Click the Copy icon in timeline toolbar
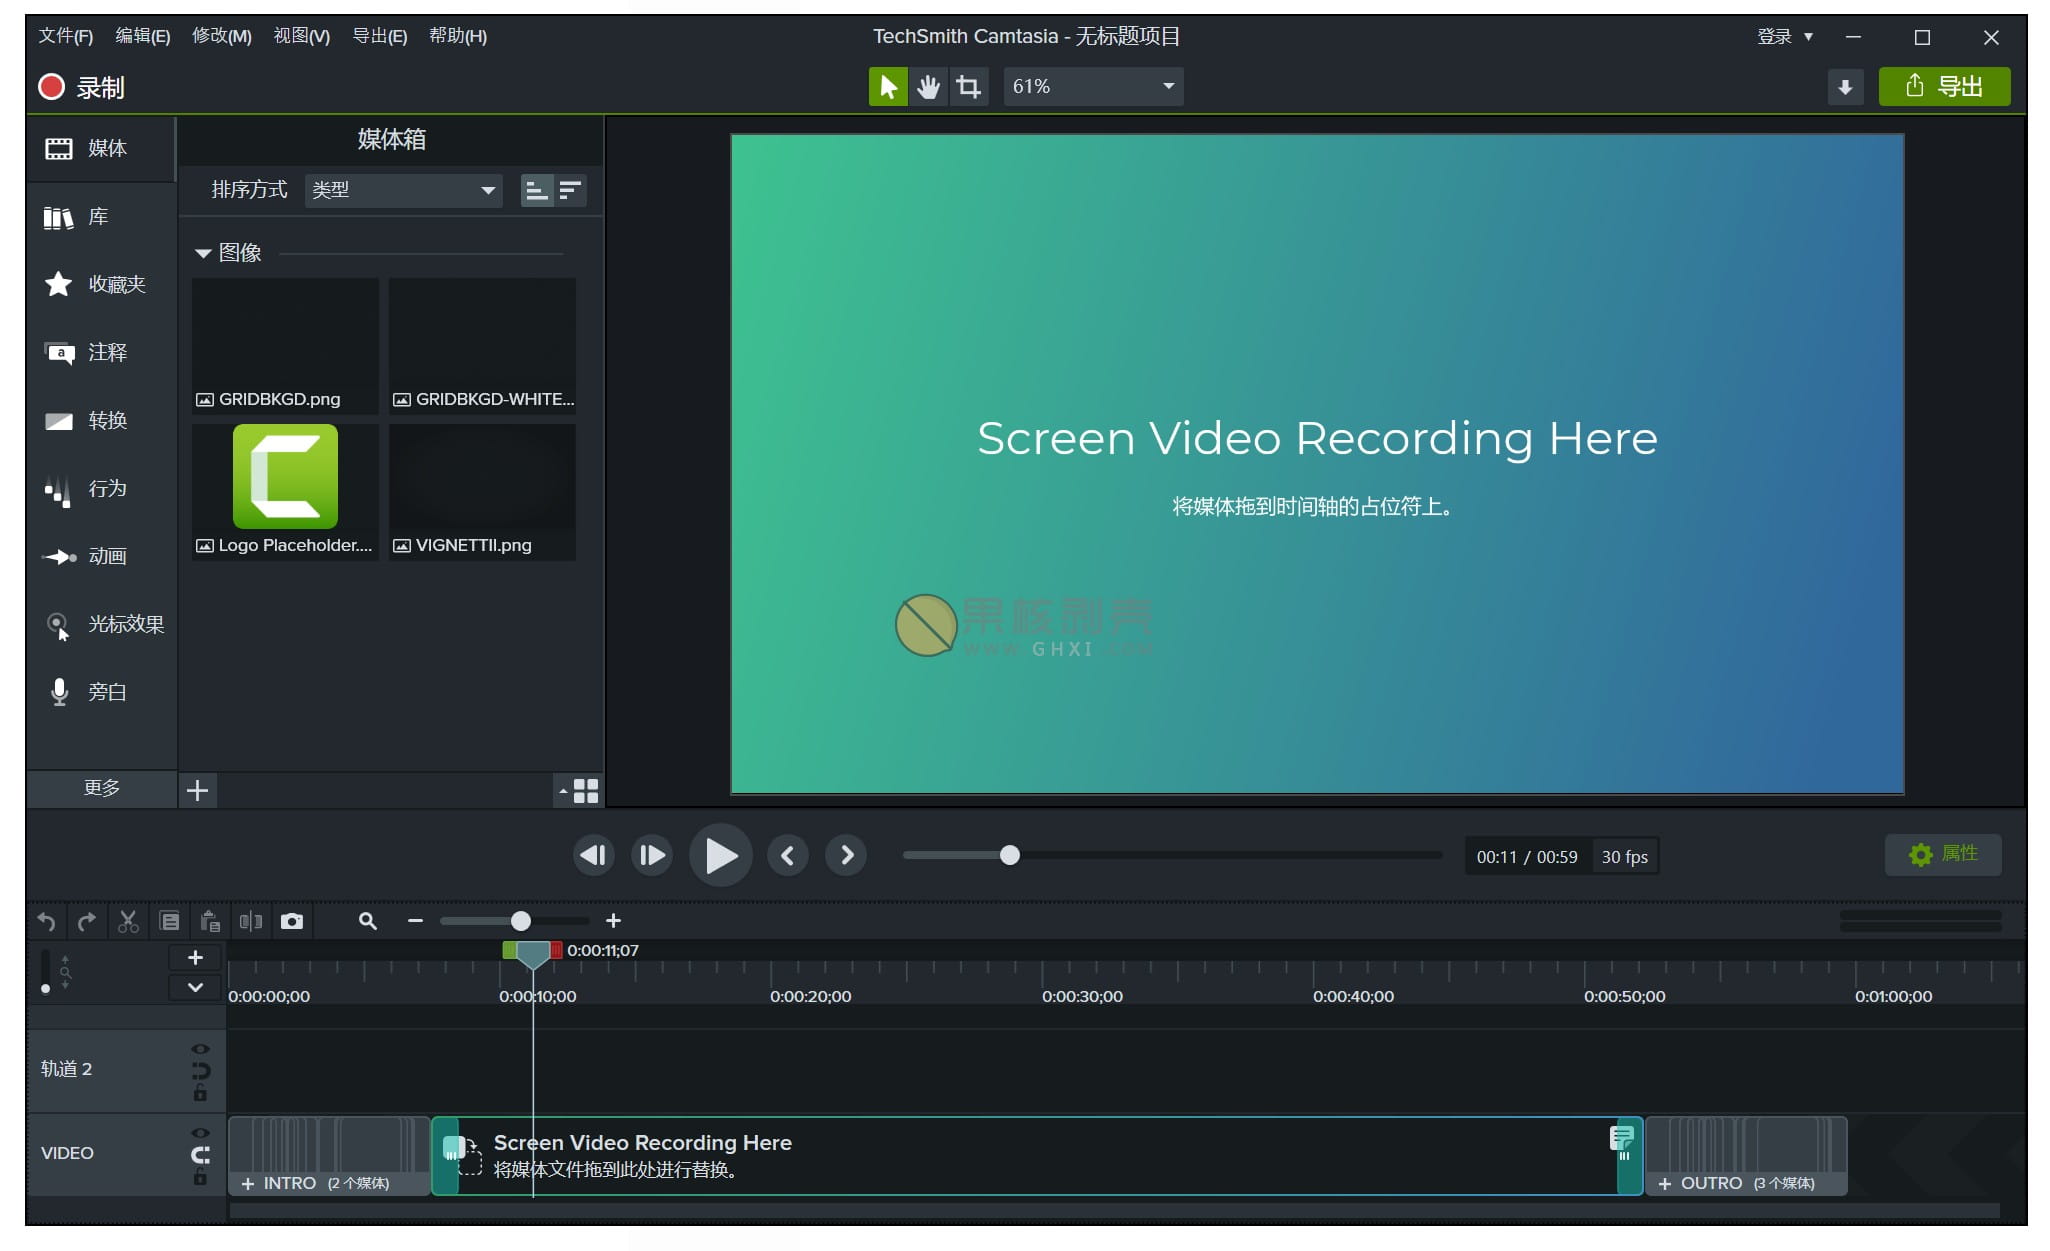The width and height of the screenshot is (2050, 1251). [169, 922]
